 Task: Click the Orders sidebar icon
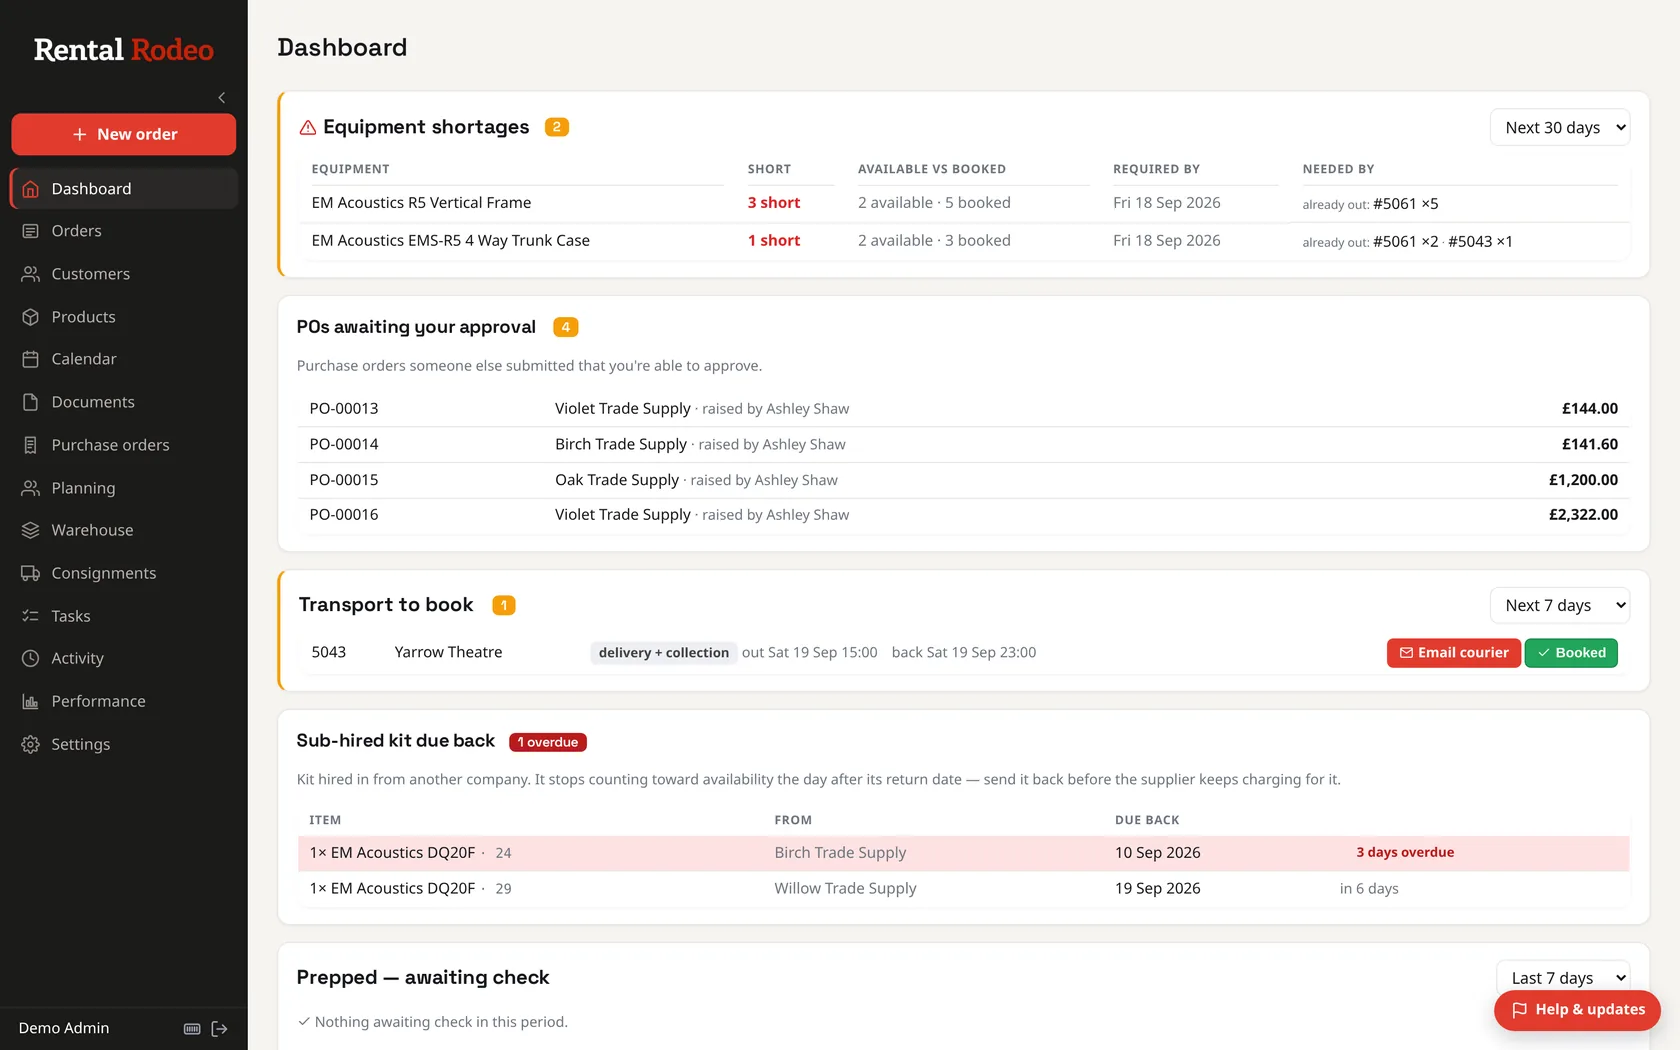(x=31, y=231)
